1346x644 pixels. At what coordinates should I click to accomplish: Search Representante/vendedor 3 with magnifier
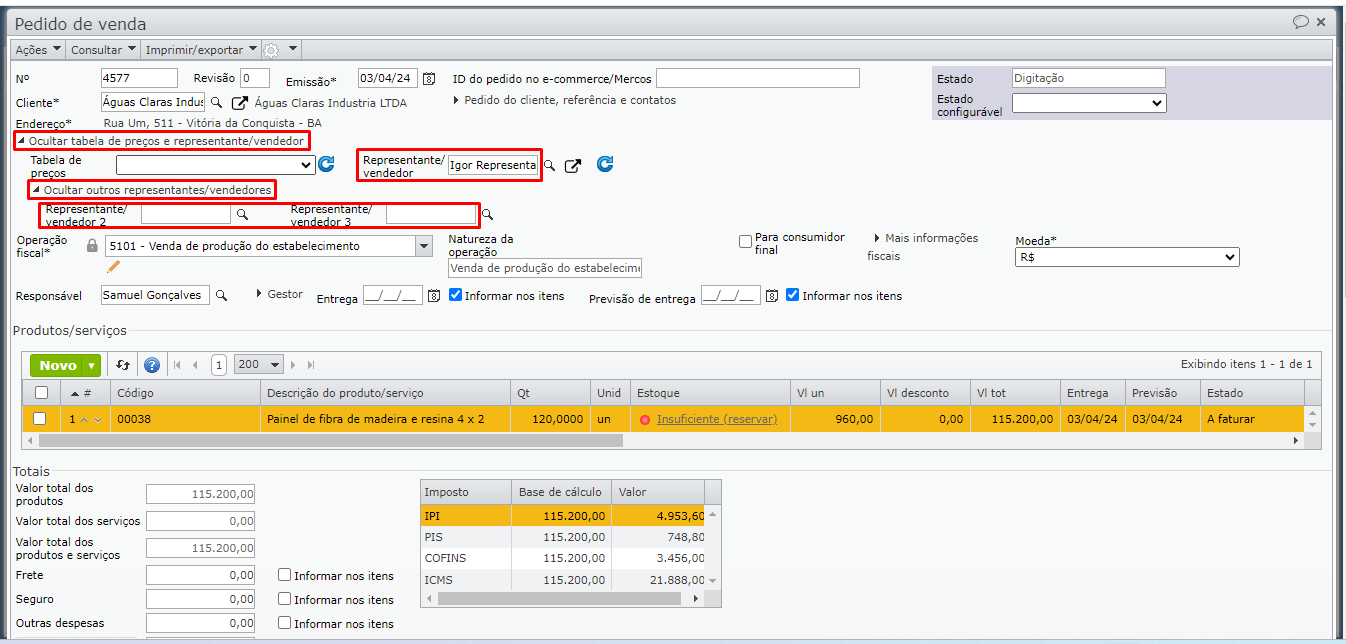pos(488,214)
